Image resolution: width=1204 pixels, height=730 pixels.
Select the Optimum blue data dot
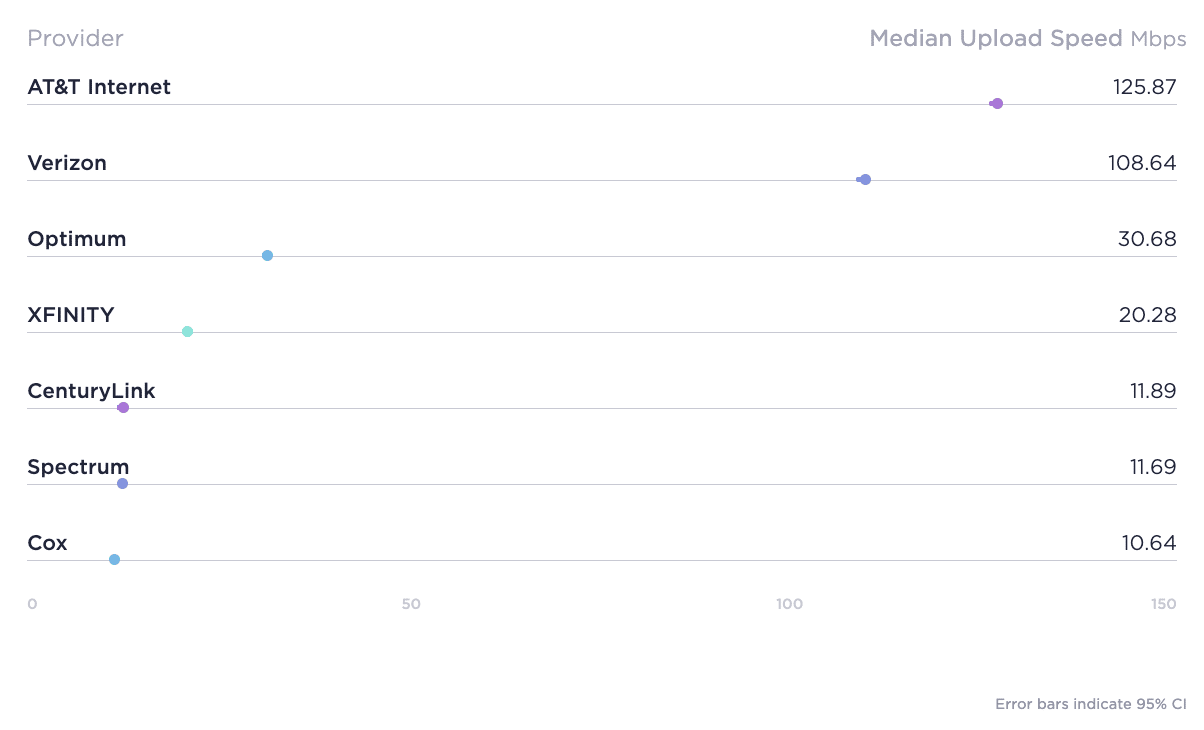(267, 255)
